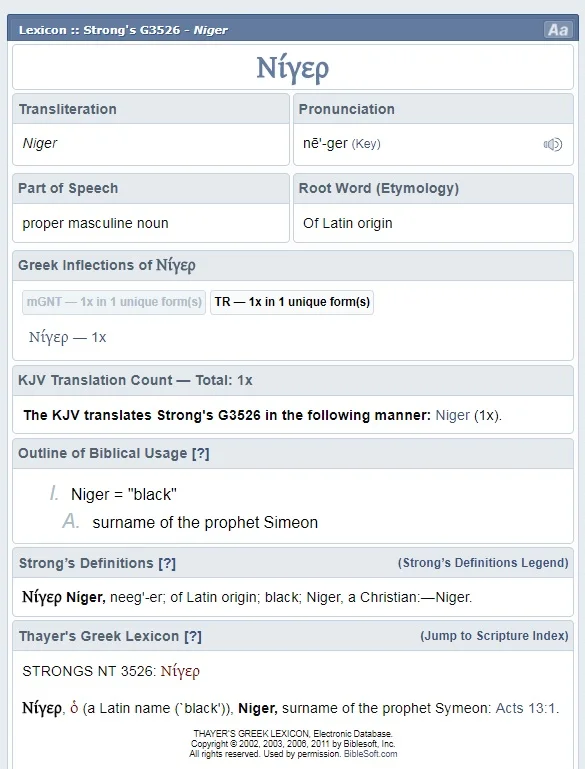Click the large Νίγερ headword
Viewport: 585px width, 769px height.
293,68
